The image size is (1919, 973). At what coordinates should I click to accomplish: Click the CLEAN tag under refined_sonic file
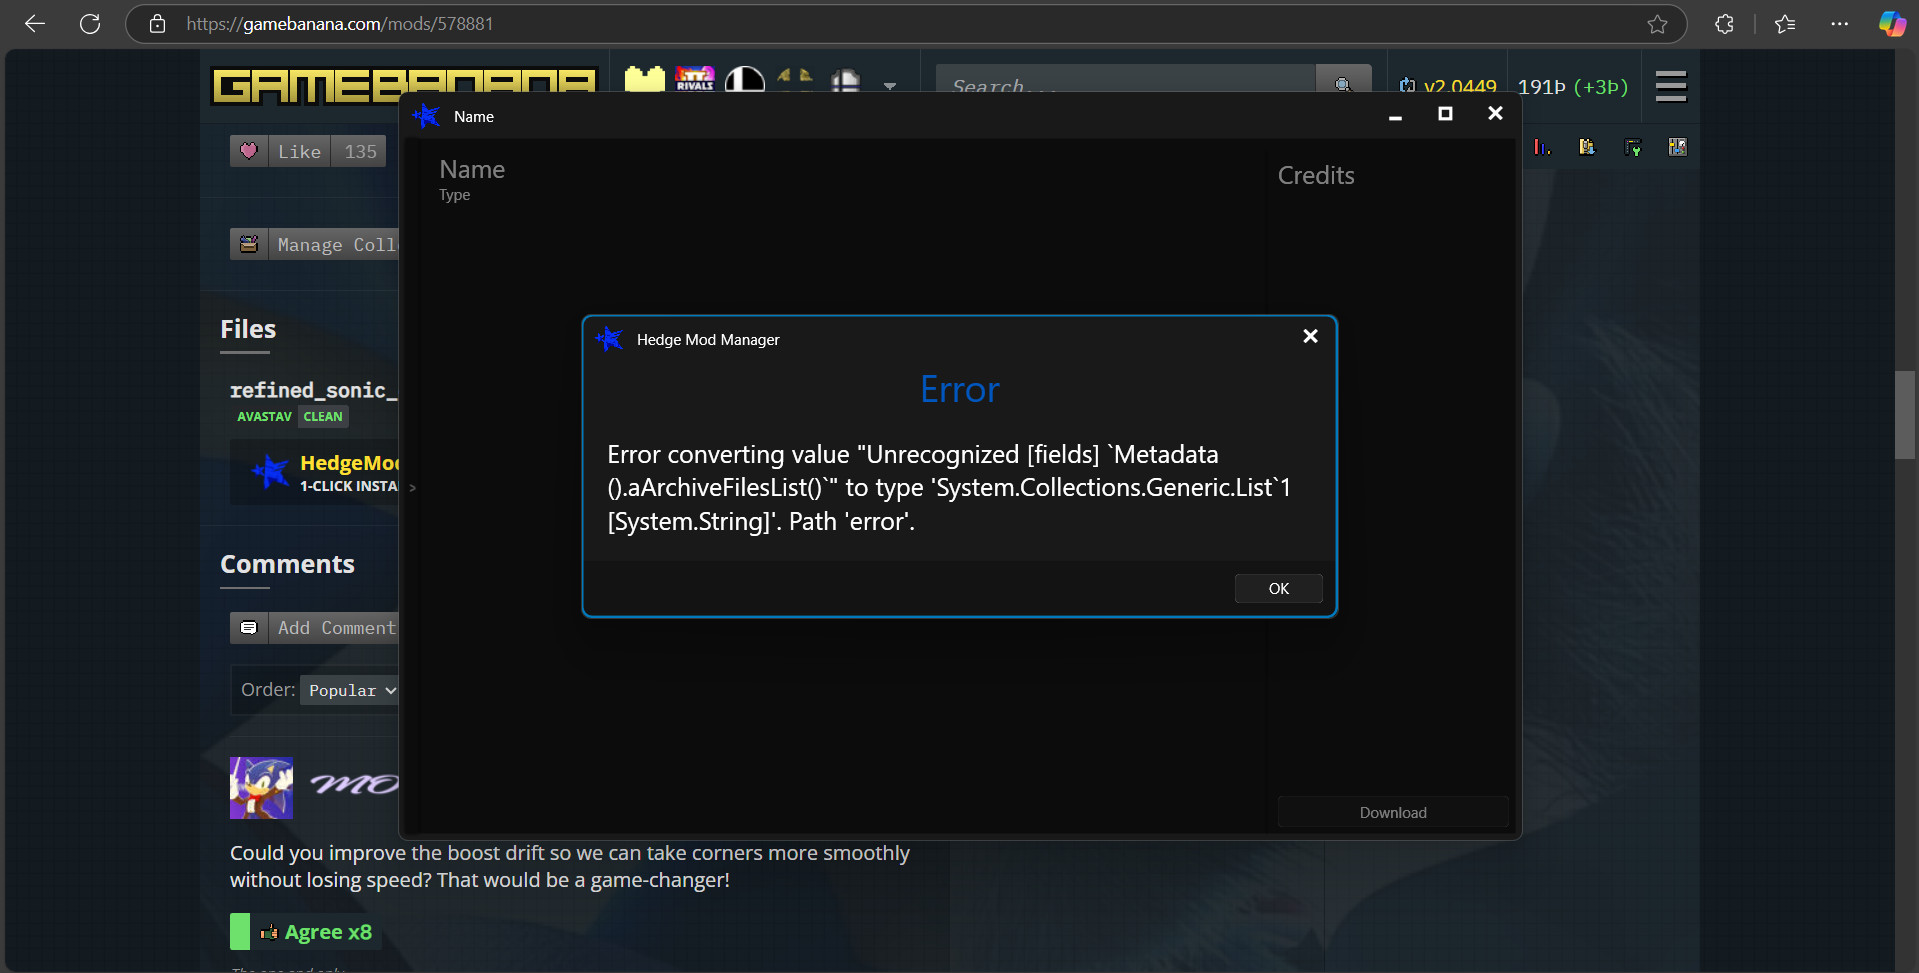coord(322,416)
